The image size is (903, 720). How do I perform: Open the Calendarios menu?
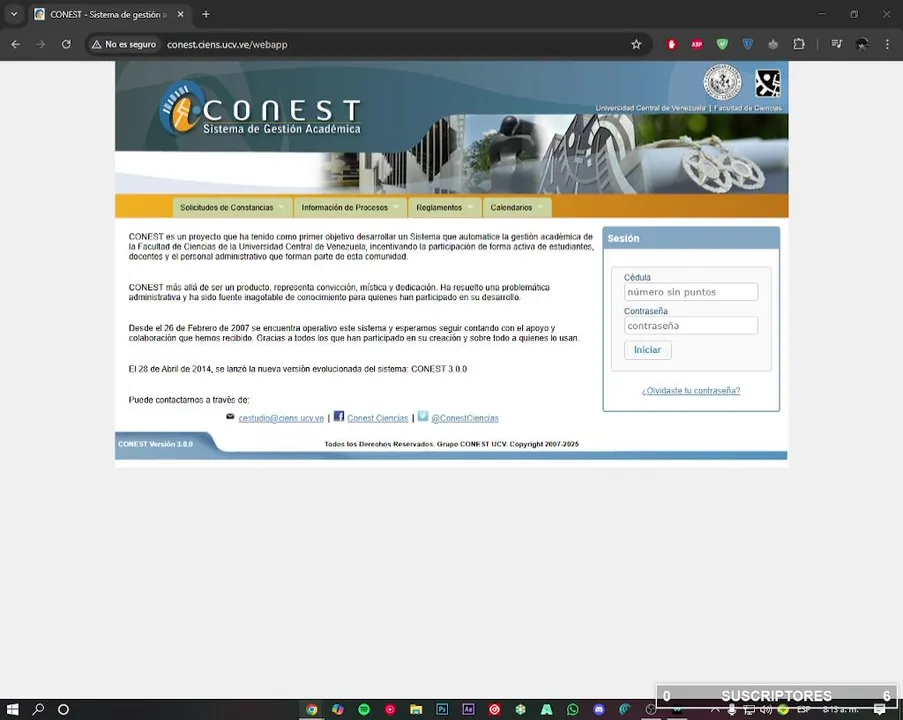517,207
